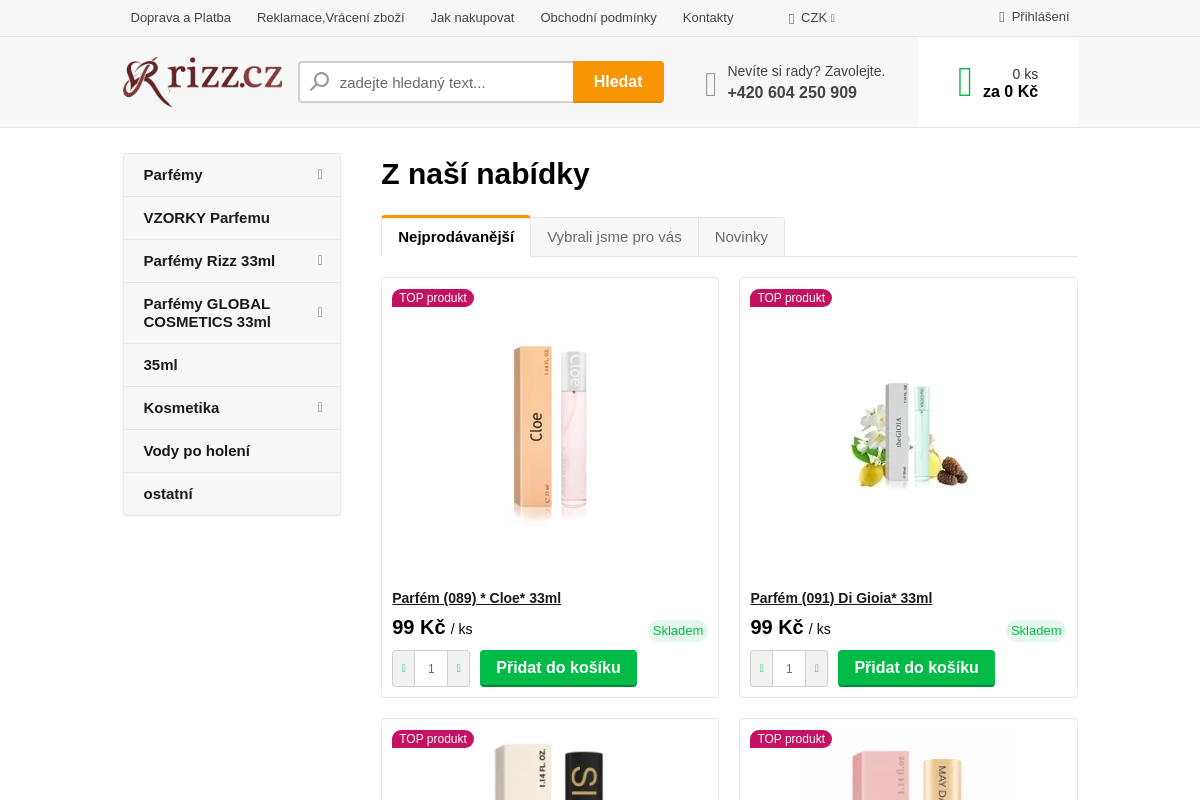Expand the Parfémy category arrow
1200x800 pixels.
[320, 175]
